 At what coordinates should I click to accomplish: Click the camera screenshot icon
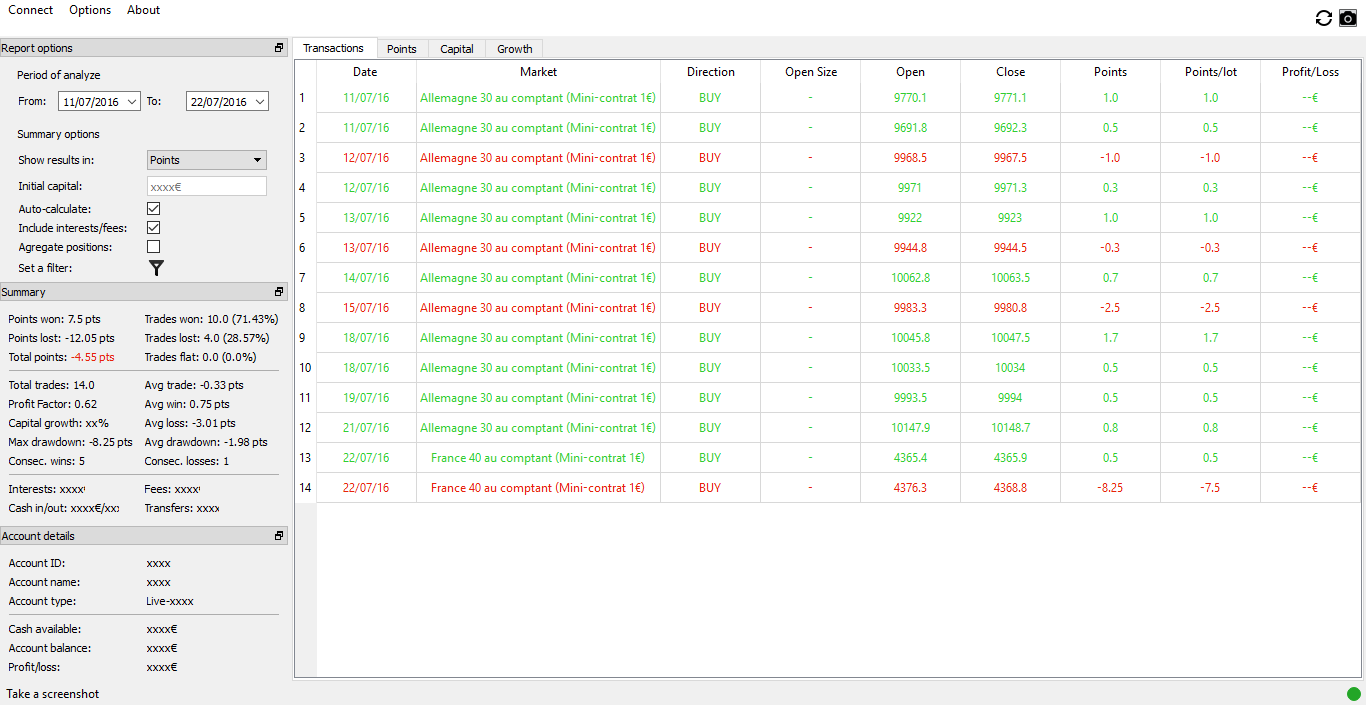pos(1348,18)
